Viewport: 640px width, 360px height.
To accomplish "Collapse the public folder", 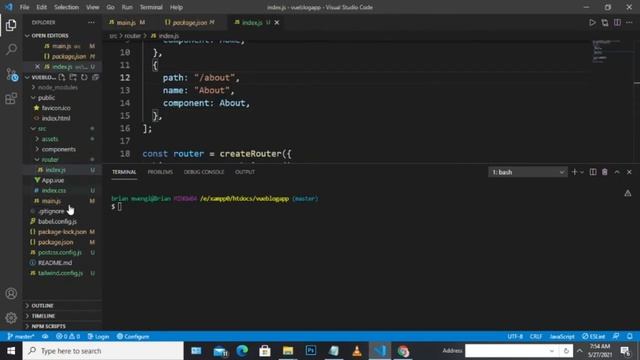I will (46, 98).
